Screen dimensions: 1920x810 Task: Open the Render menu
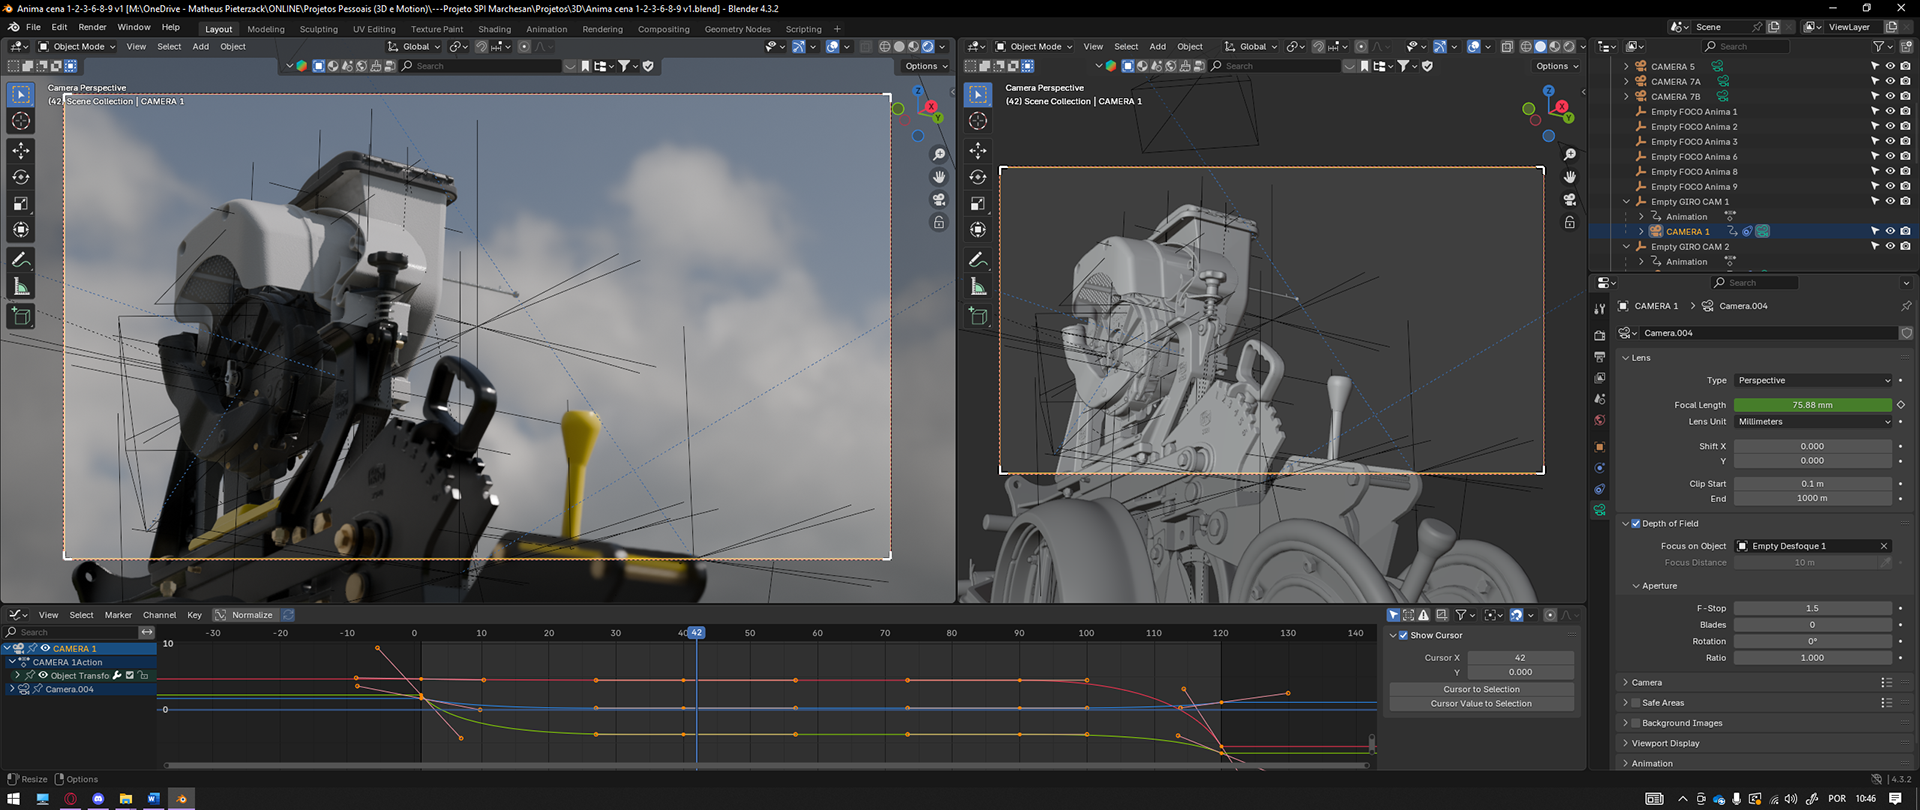(92, 27)
